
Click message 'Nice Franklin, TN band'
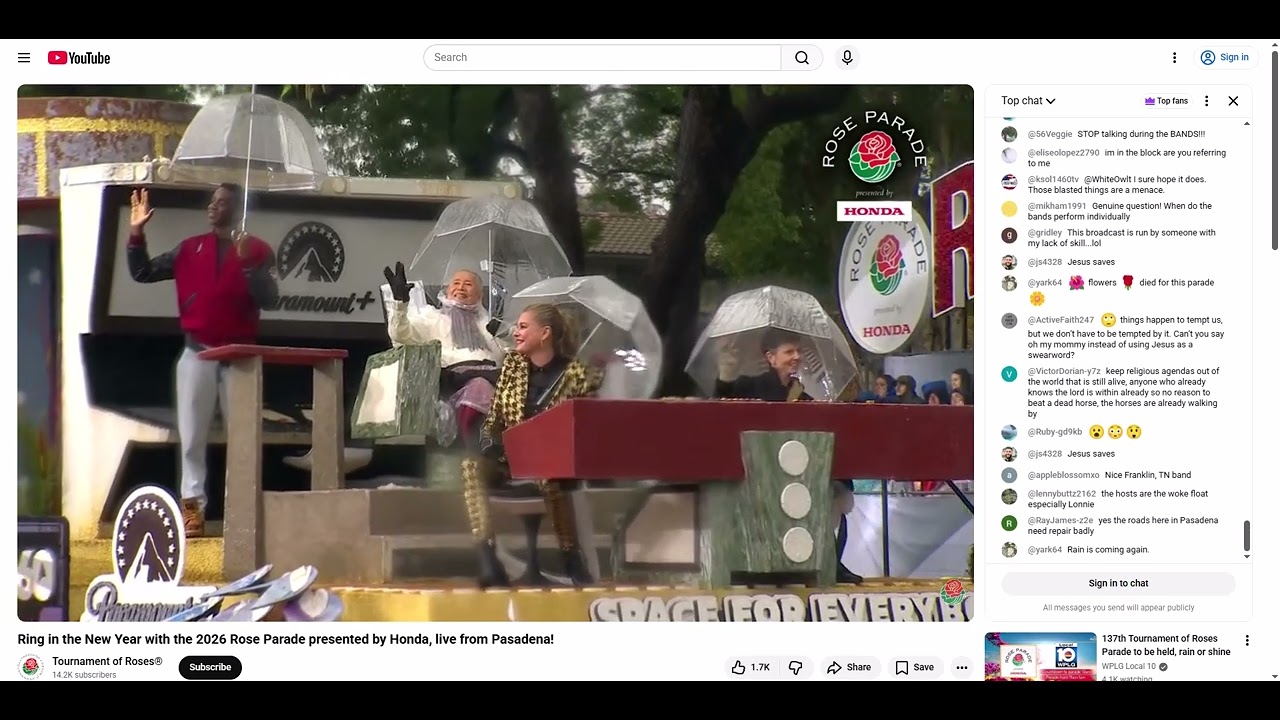[1148, 475]
